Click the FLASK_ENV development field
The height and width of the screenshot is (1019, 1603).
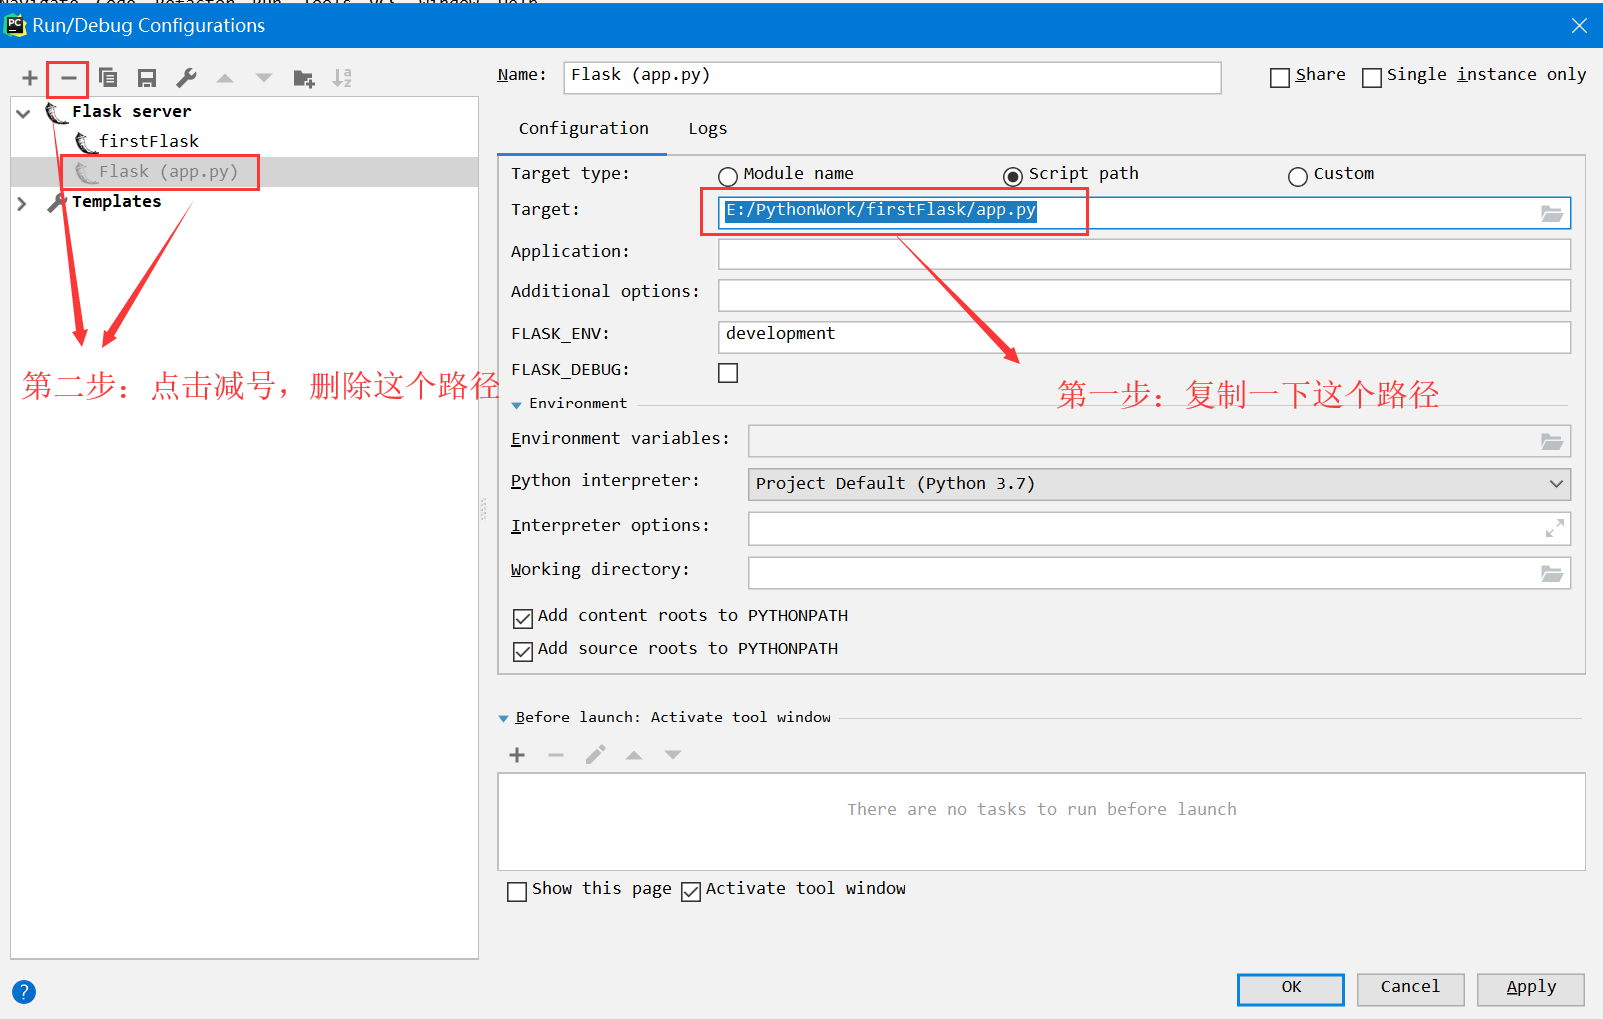[1144, 337]
